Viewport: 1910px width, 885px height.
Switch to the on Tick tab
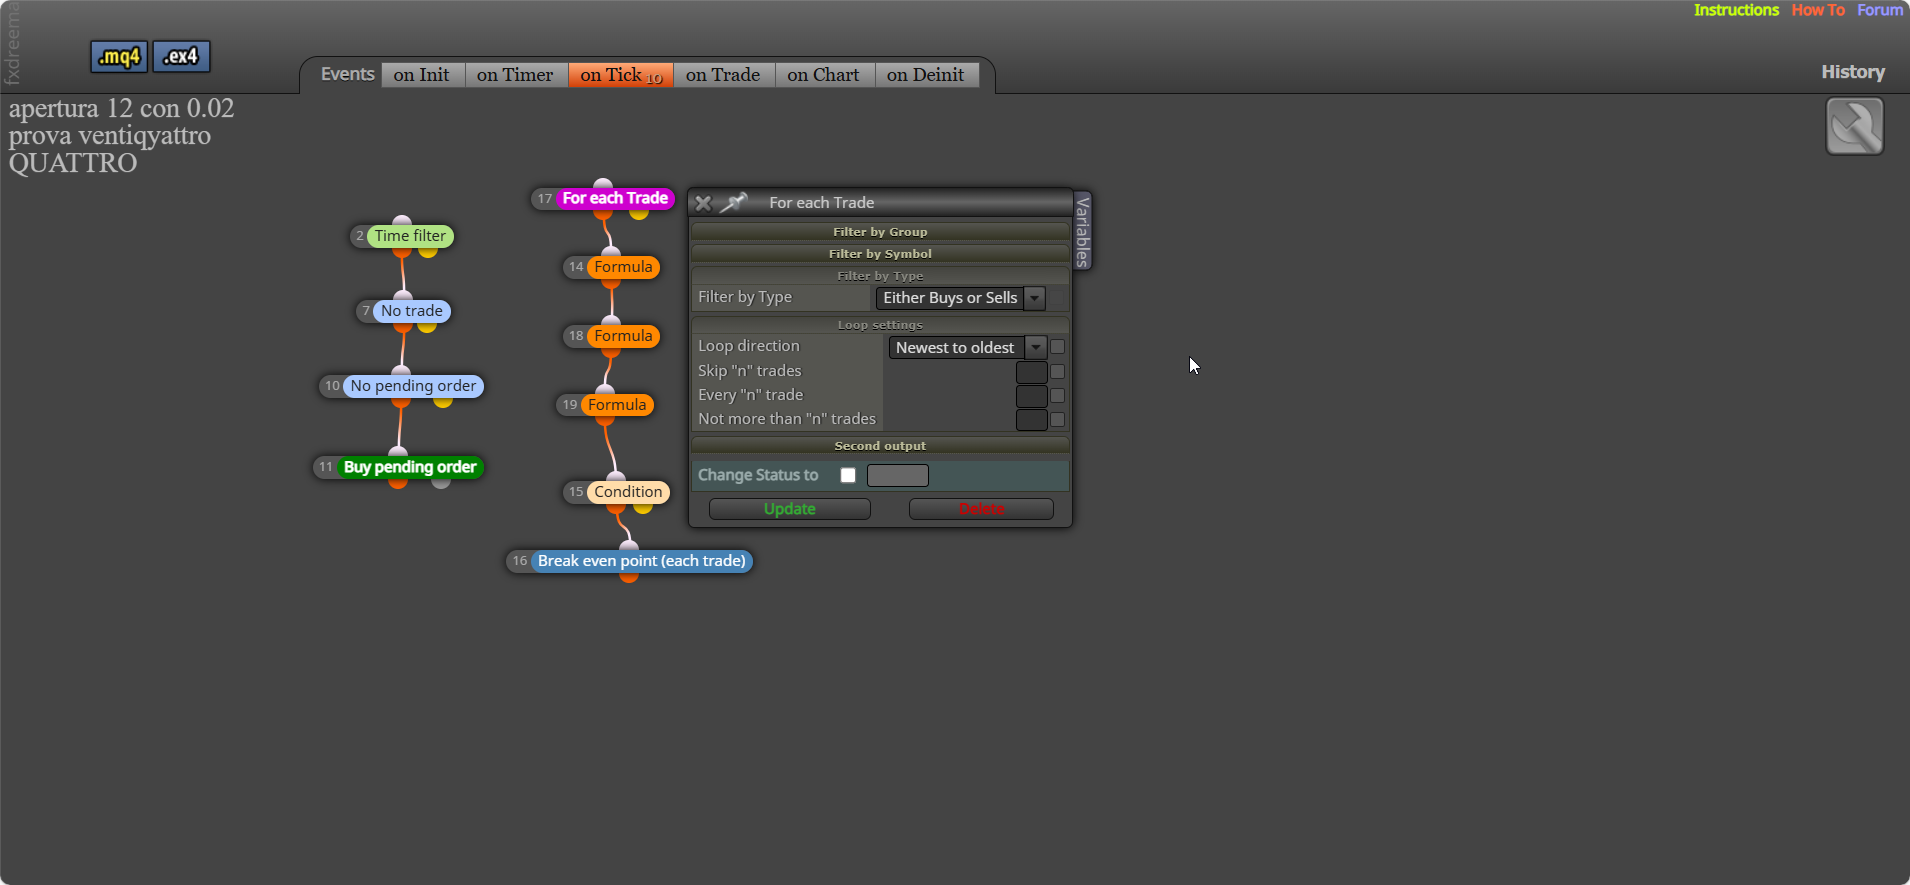621,75
